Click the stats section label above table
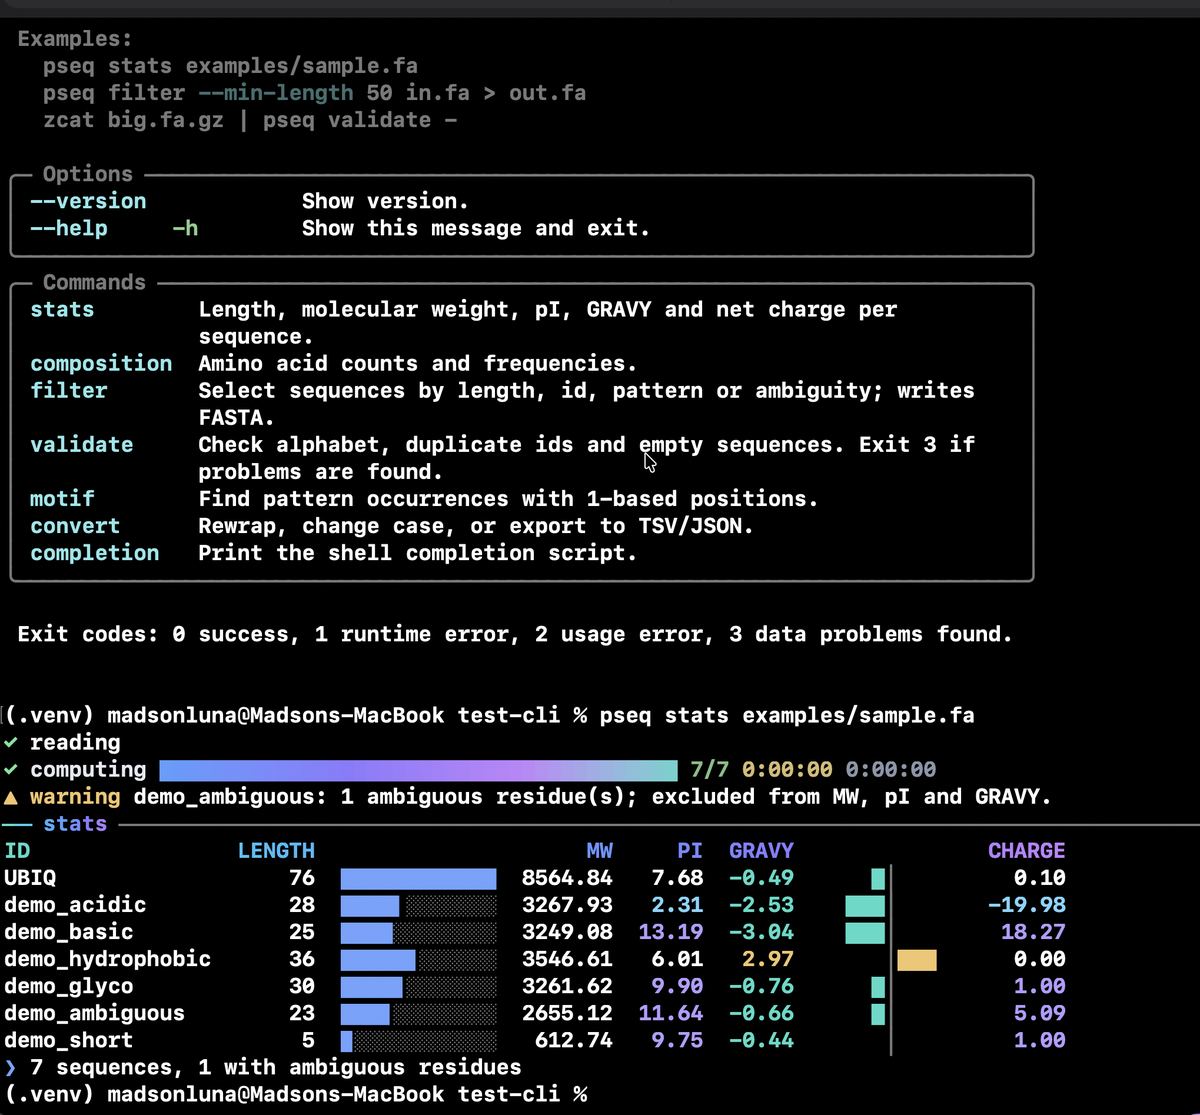 [x=75, y=824]
